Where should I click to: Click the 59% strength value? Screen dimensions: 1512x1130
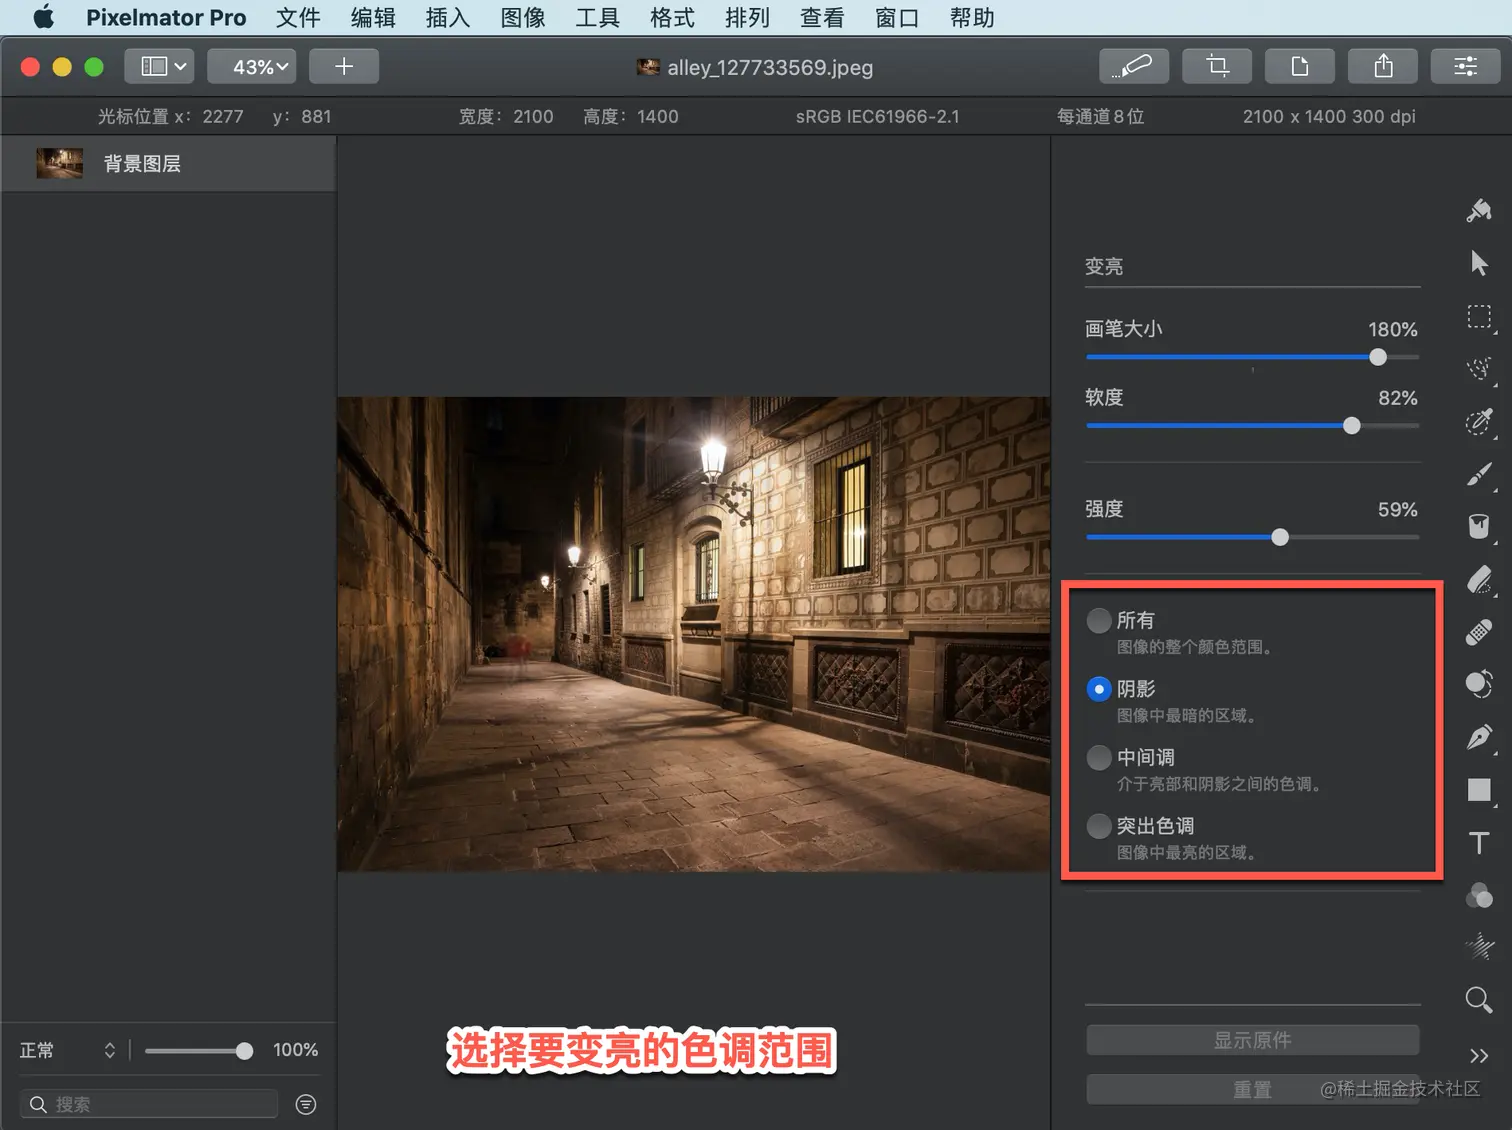(x=1397, y=509)
